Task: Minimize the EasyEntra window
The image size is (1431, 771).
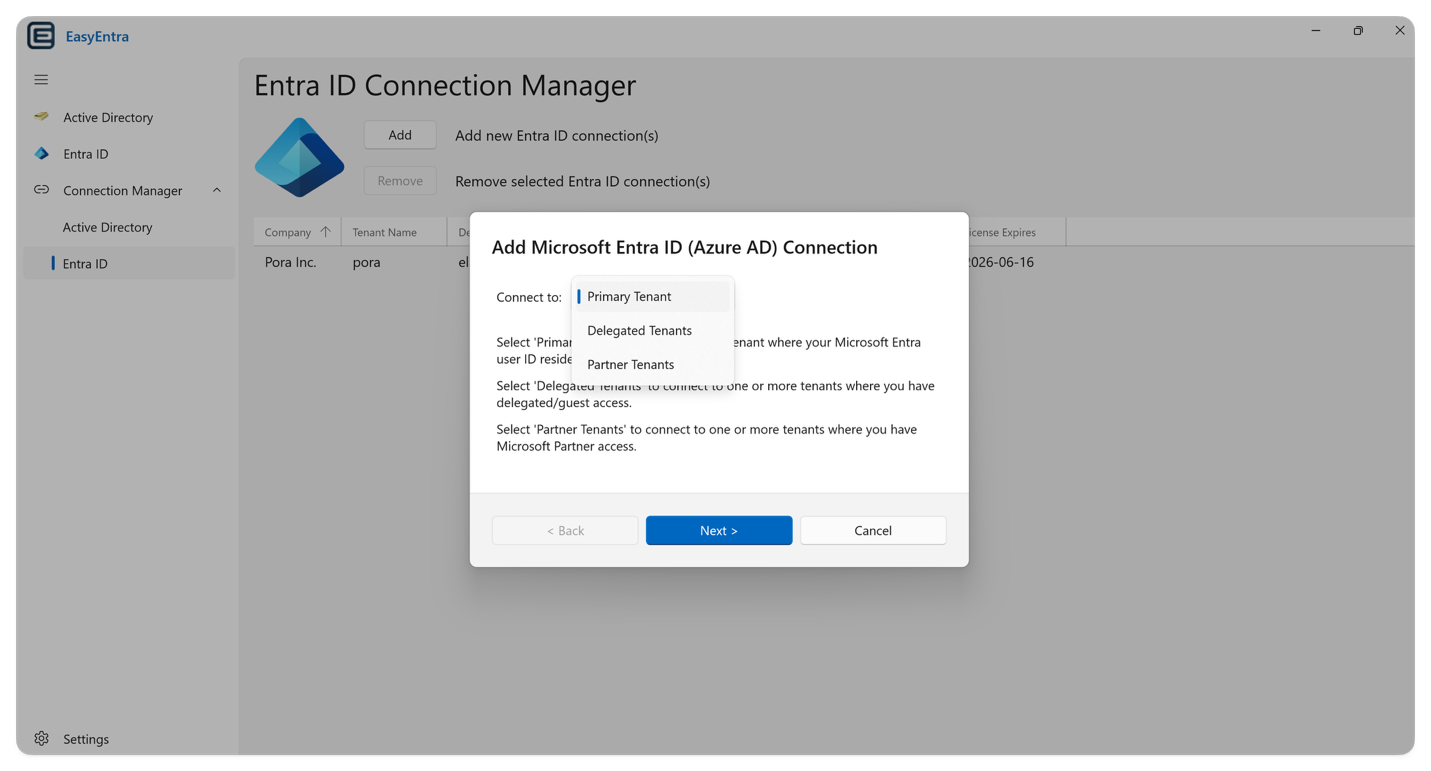Action: point(1316,31)
